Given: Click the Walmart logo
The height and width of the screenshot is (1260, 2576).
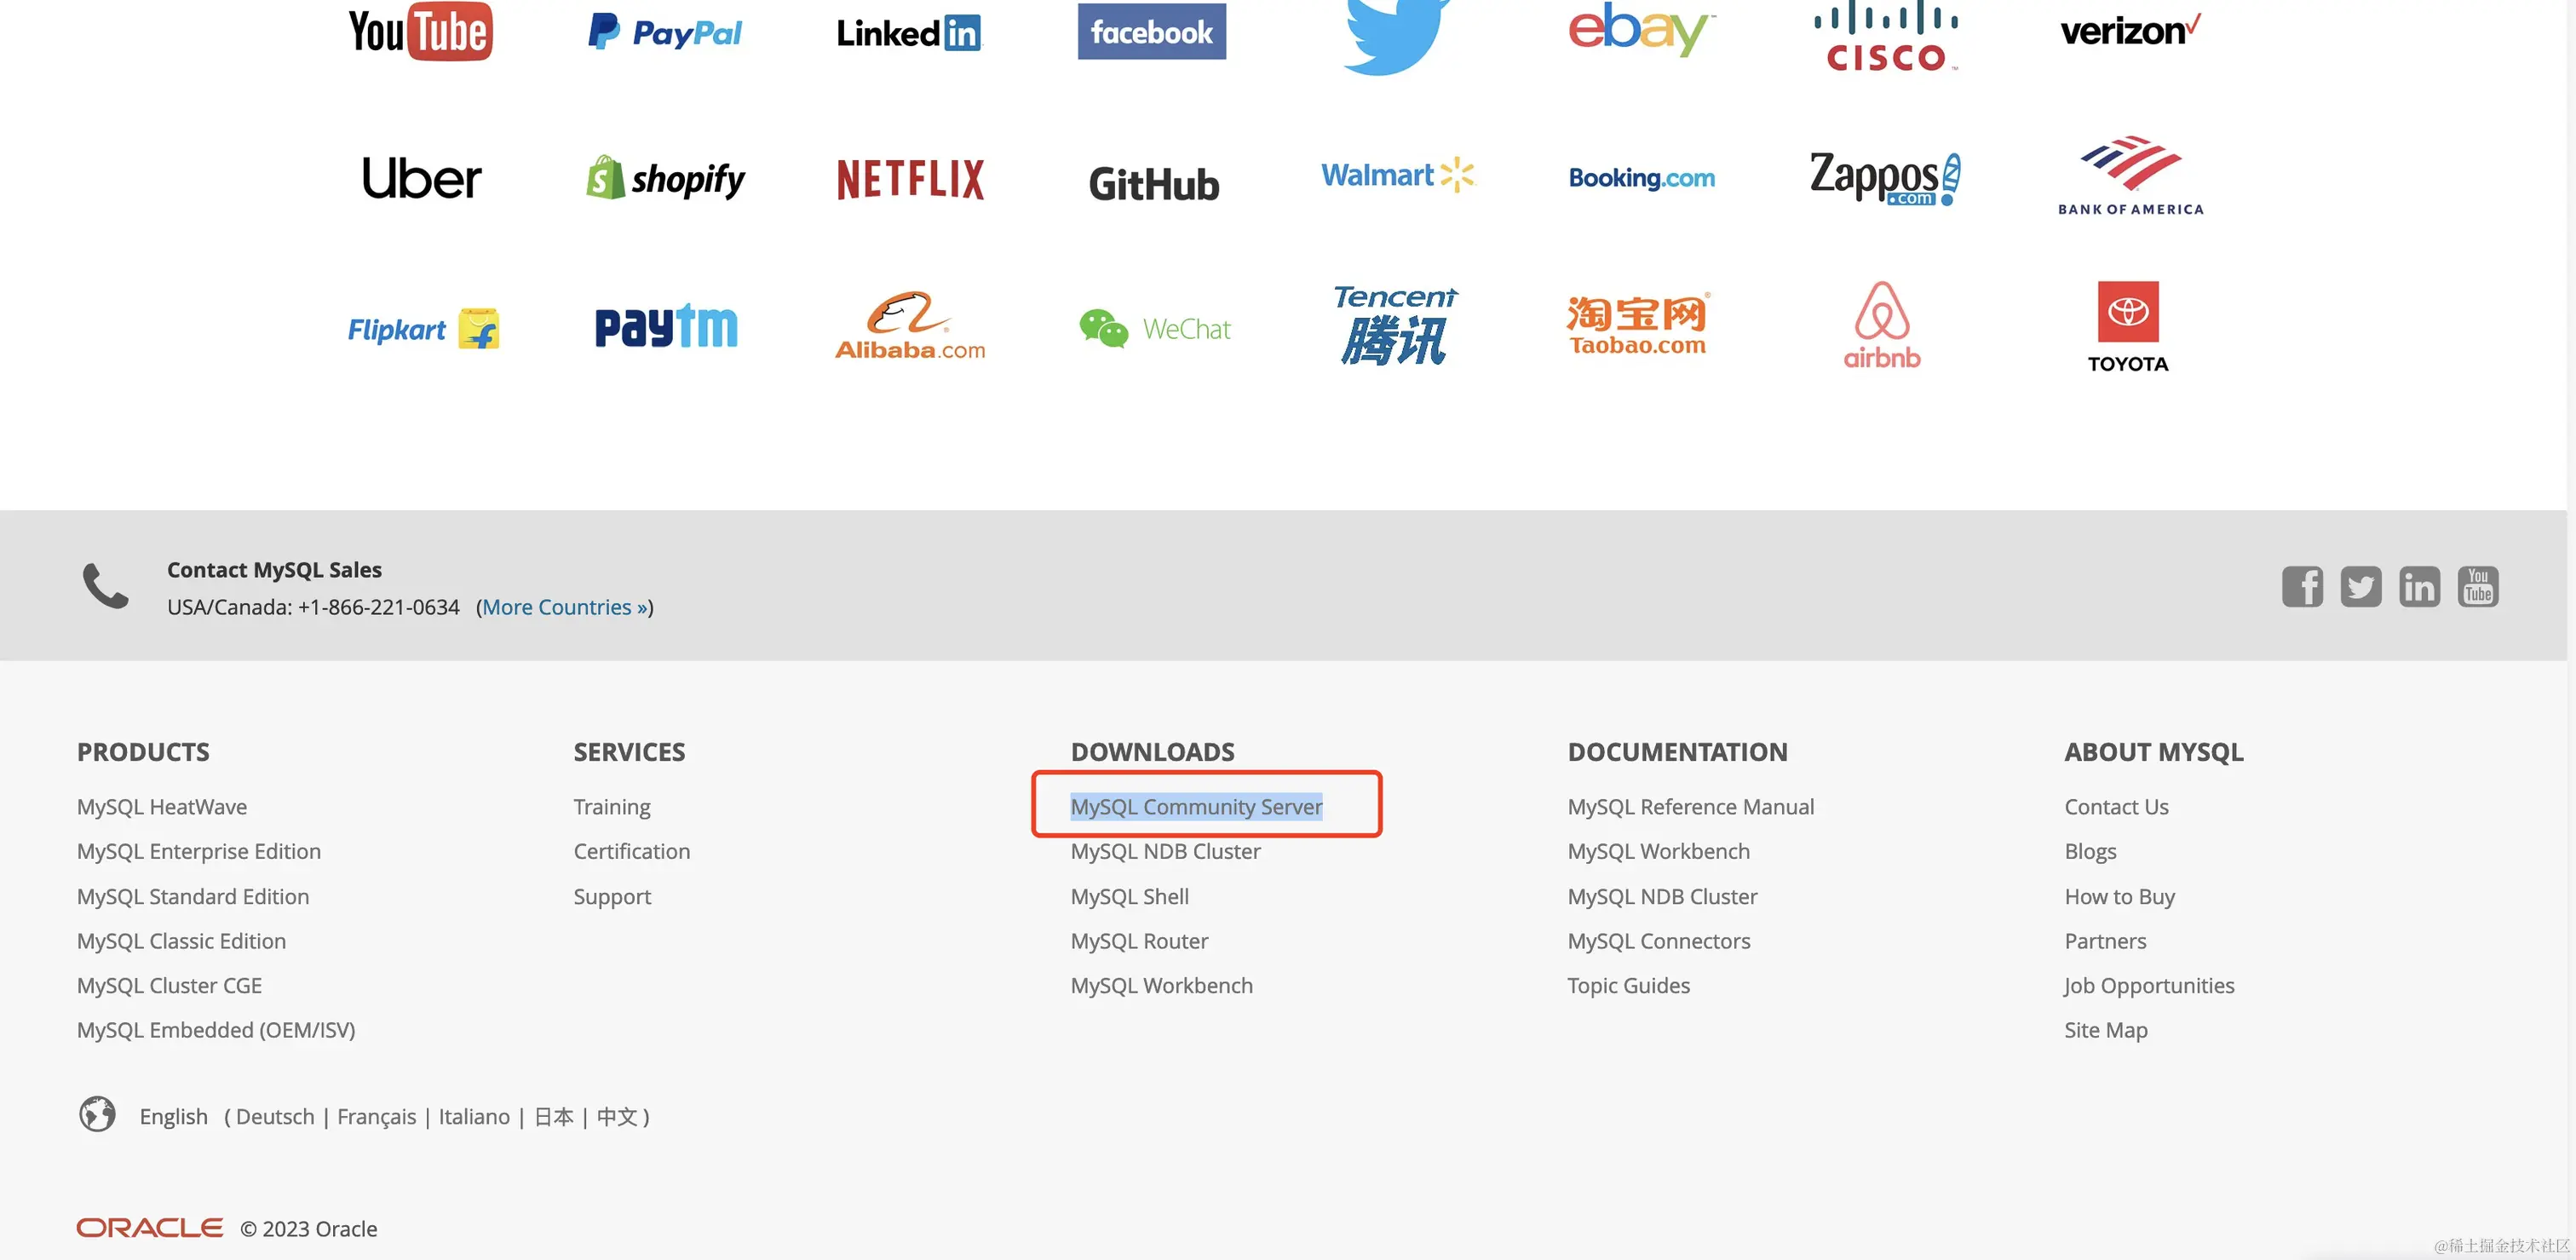Looking at the screenshot, I should 1397,175.
